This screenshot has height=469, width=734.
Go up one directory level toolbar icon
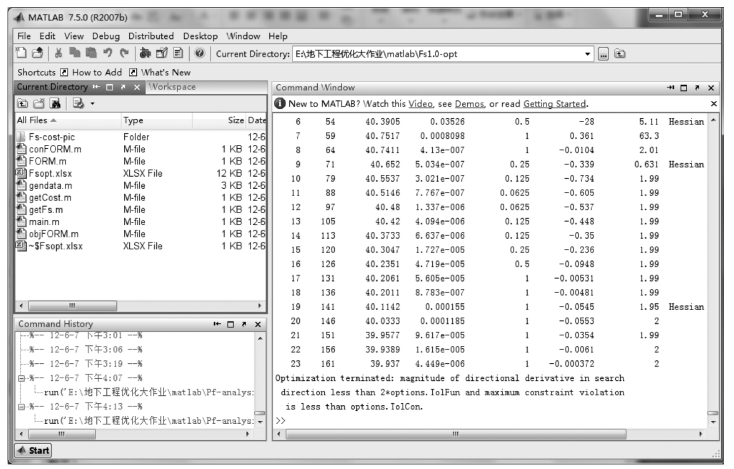click(x=620, y=54)
